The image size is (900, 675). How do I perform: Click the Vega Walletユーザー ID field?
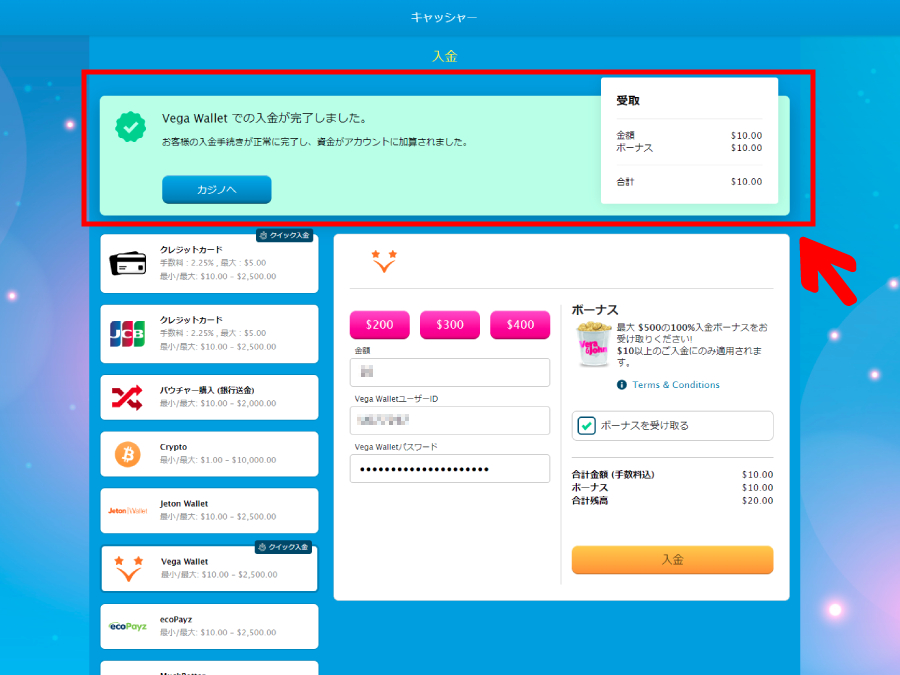[449, 420]
